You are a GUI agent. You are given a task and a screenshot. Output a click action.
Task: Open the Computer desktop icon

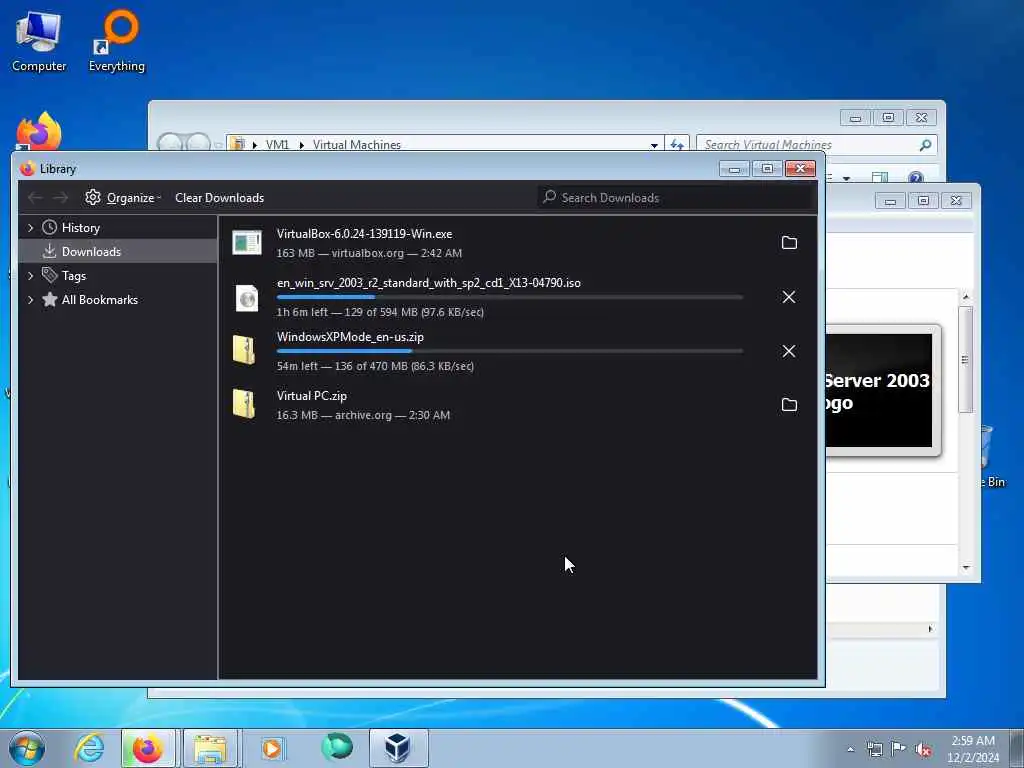(39, 42)
